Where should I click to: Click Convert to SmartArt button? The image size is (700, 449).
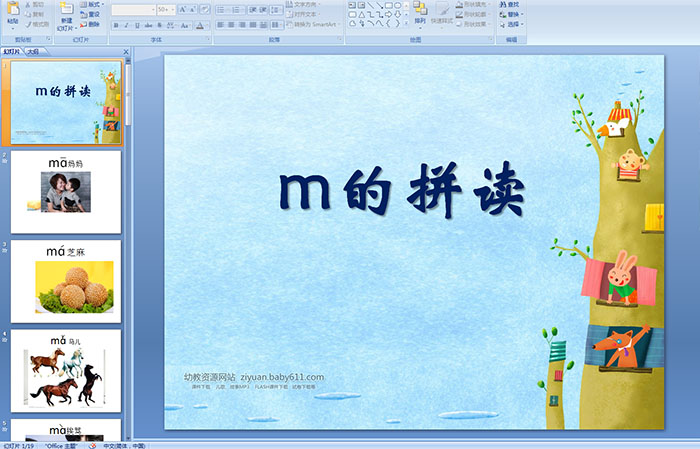316,25
